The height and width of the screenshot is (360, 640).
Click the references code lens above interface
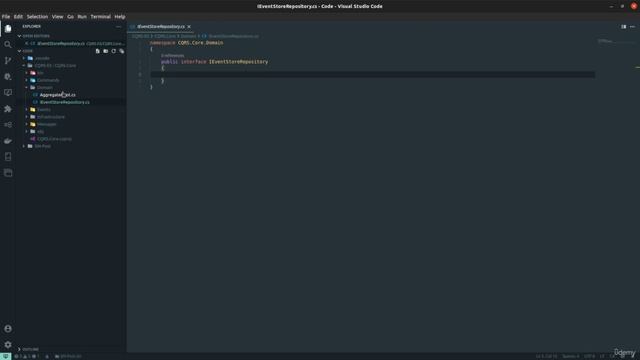click(x=172, y=56)
